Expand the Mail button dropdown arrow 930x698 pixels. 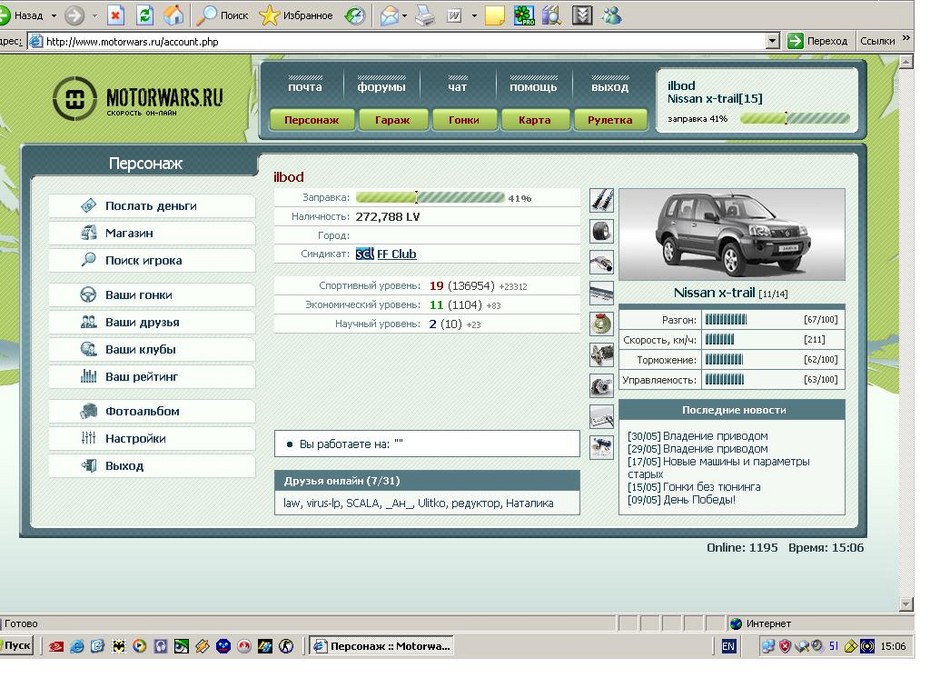tap(405, 16)
